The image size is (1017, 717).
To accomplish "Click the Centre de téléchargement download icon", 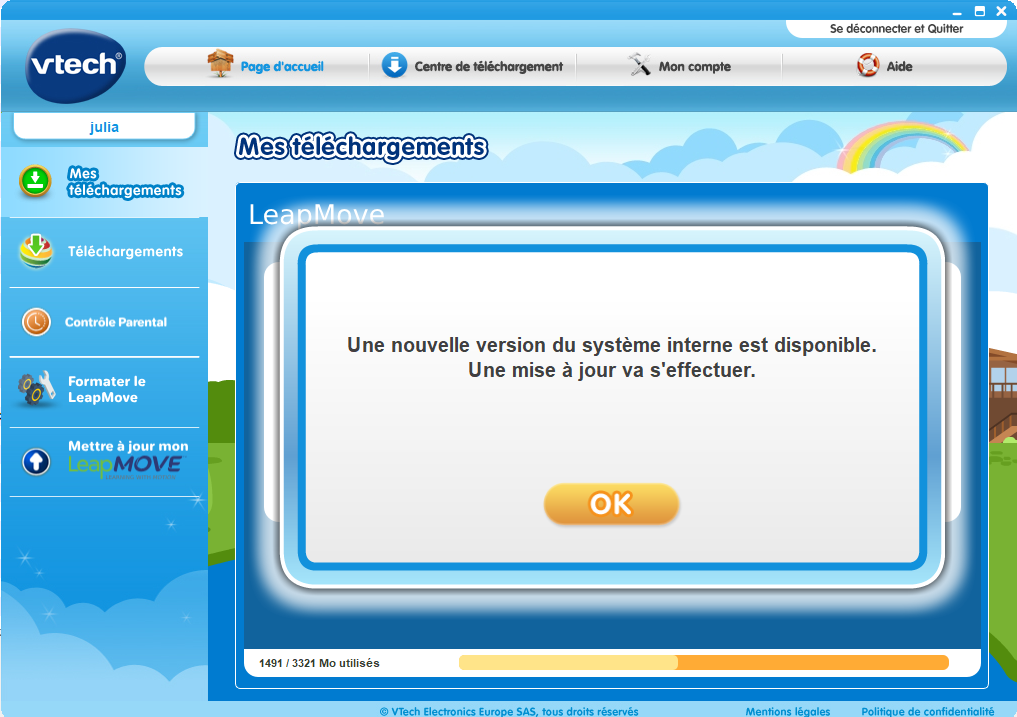I will [393, 65].
